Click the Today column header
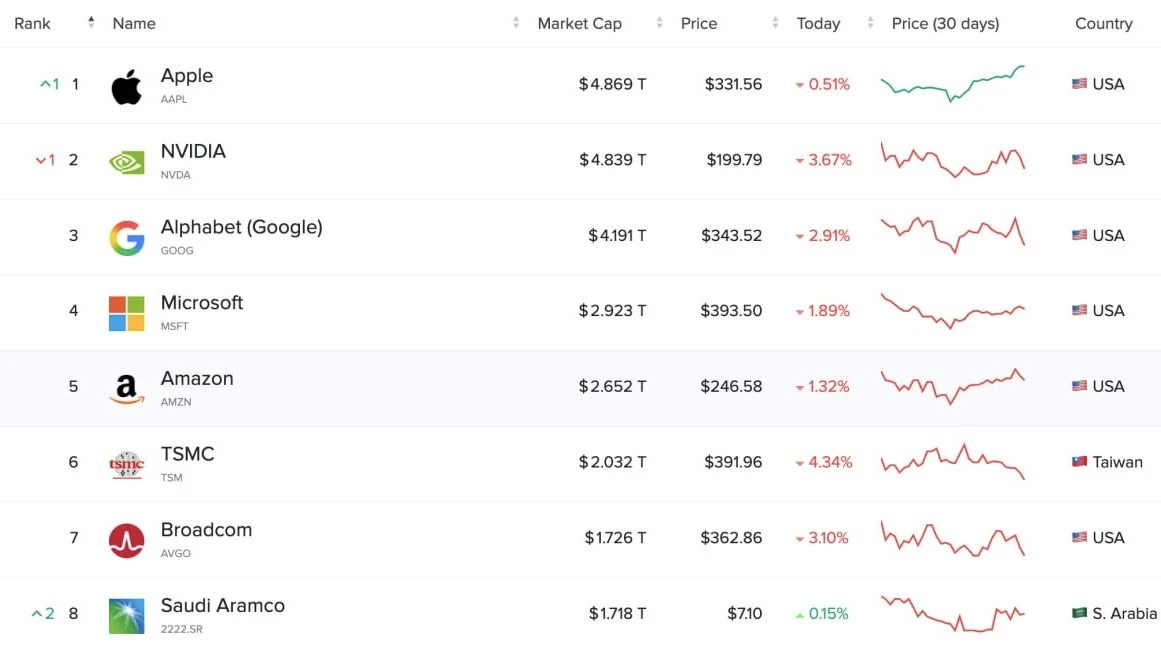Screen dimensions: 1161x653 818,24
